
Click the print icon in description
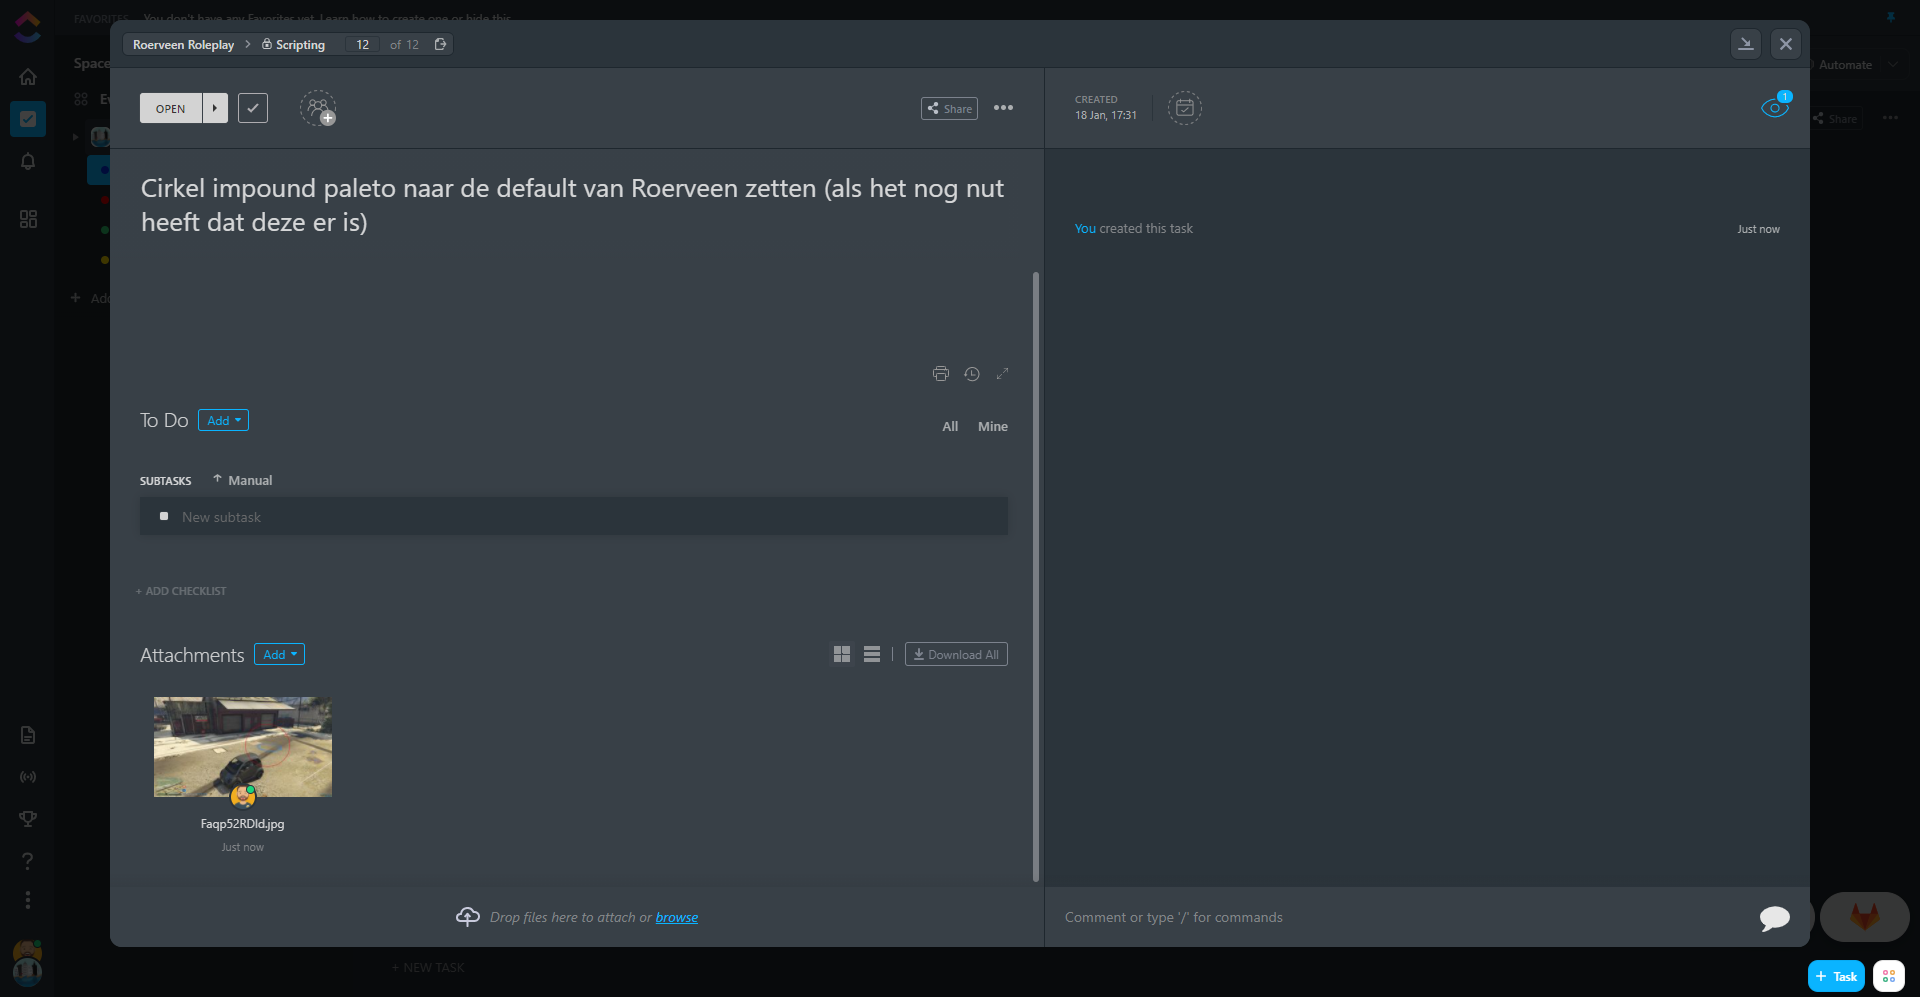[940, 374]
